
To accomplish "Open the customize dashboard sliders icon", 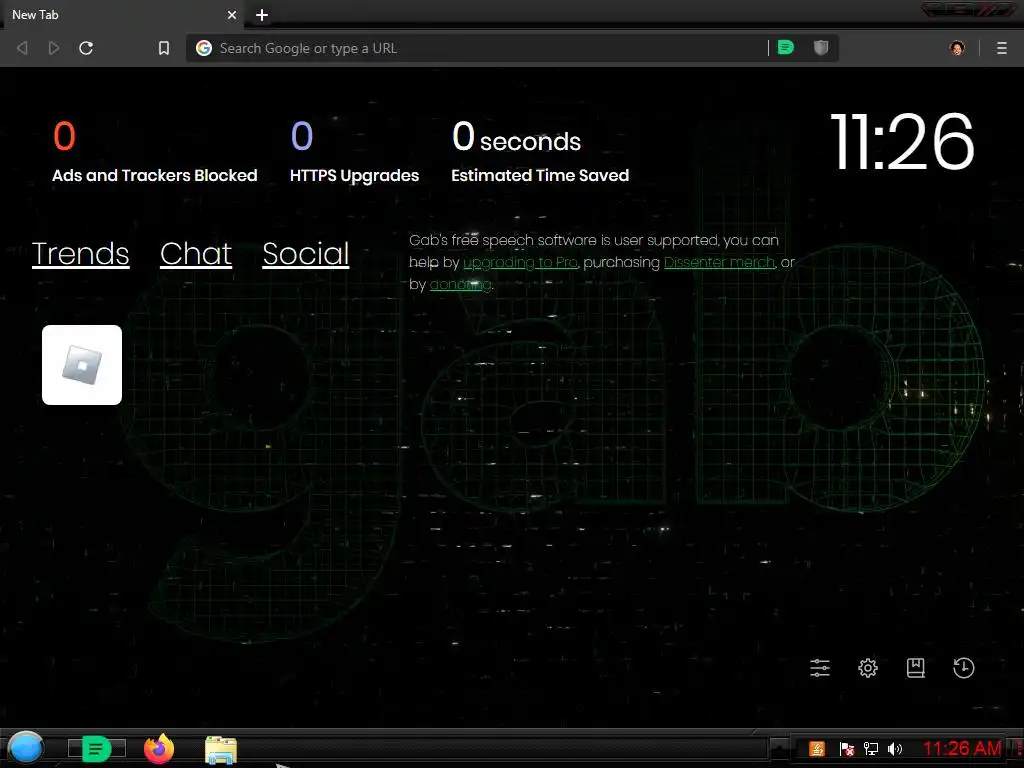I will pos(820,667).
